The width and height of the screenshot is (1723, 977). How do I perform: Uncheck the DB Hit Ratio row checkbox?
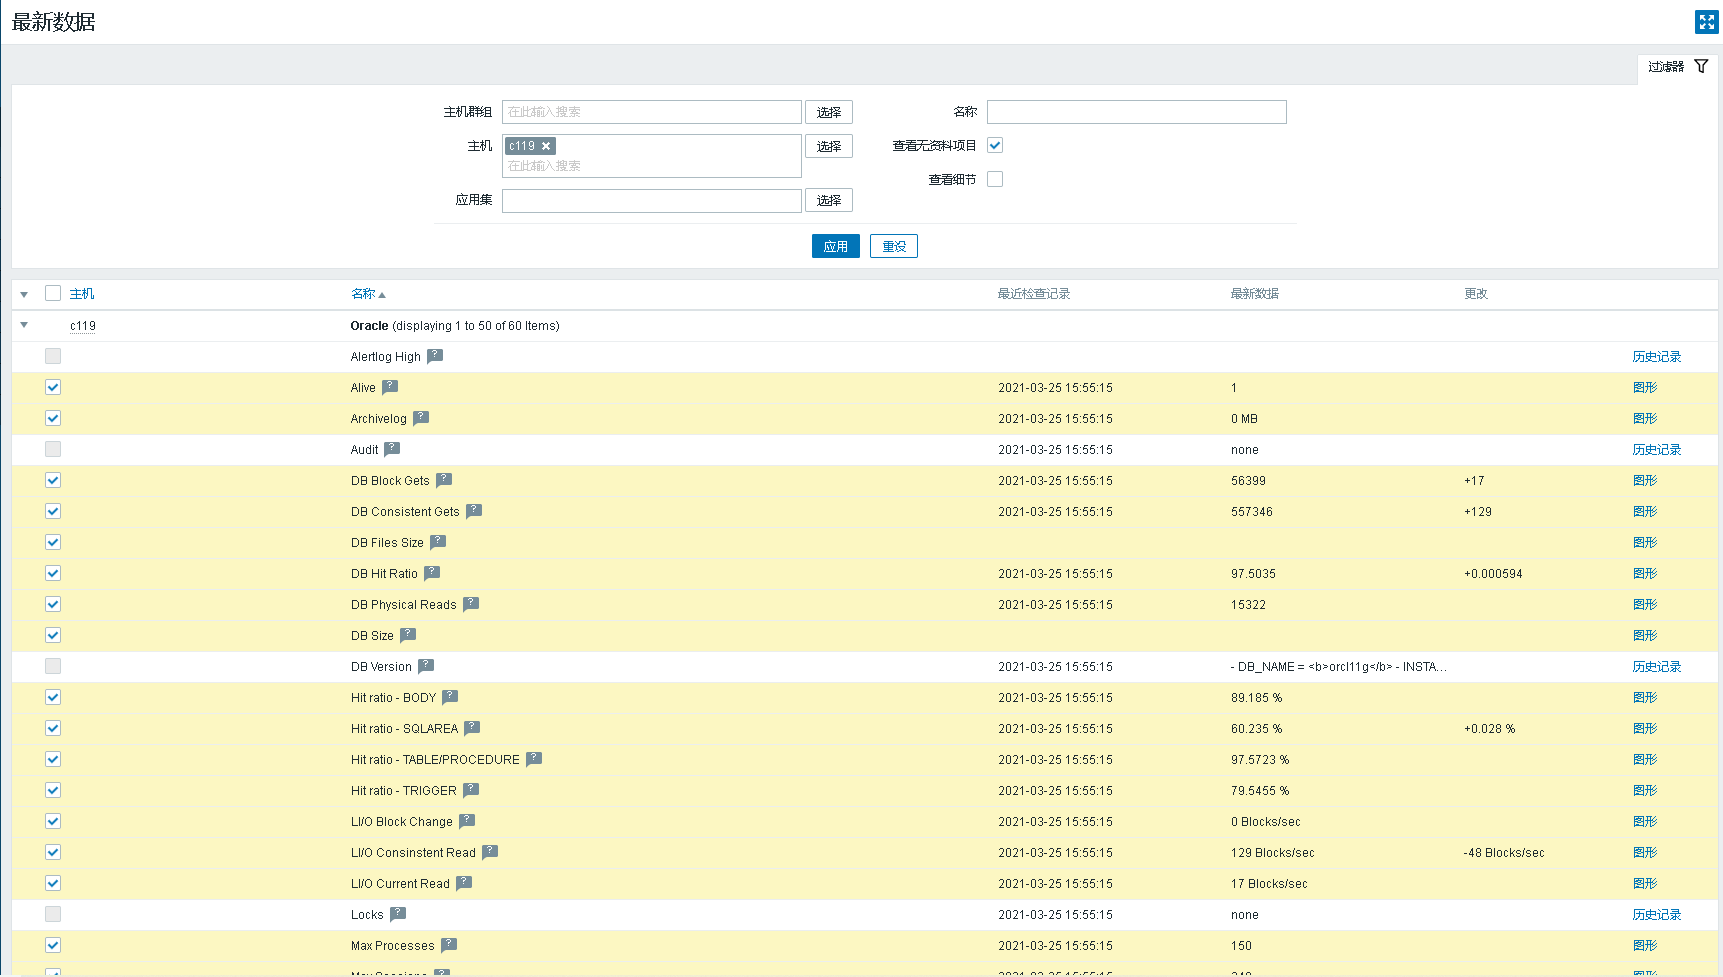[53, 573]
